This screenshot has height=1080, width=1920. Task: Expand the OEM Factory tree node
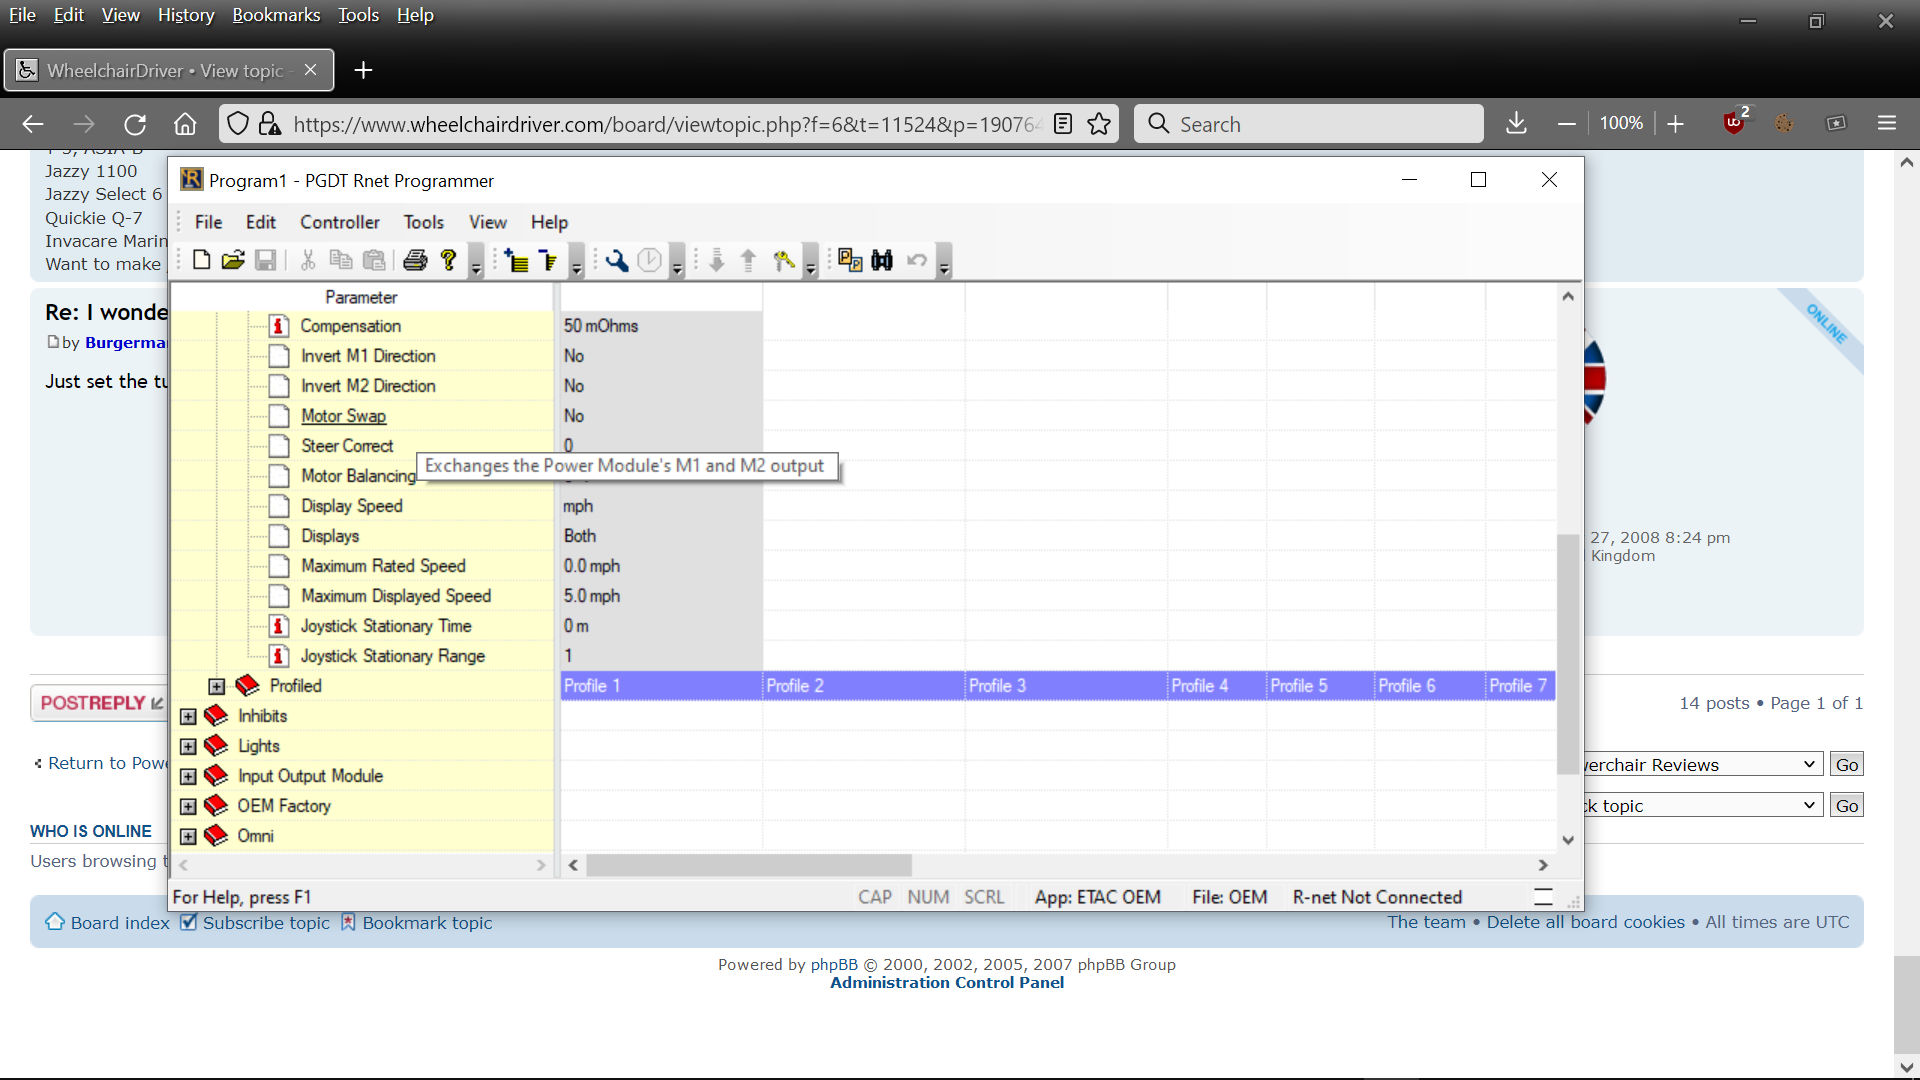(188, 806)
